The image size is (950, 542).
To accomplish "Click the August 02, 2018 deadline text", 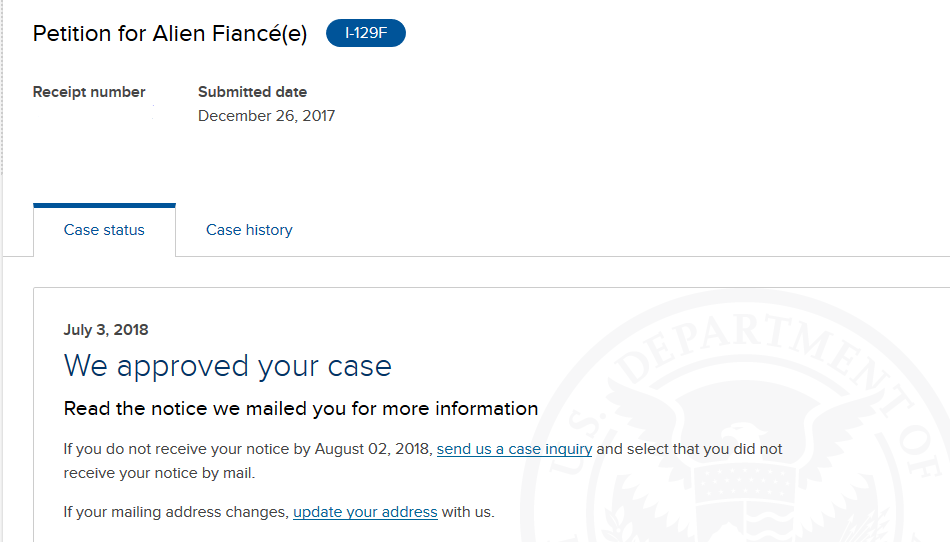I will (x=371, y=449).
